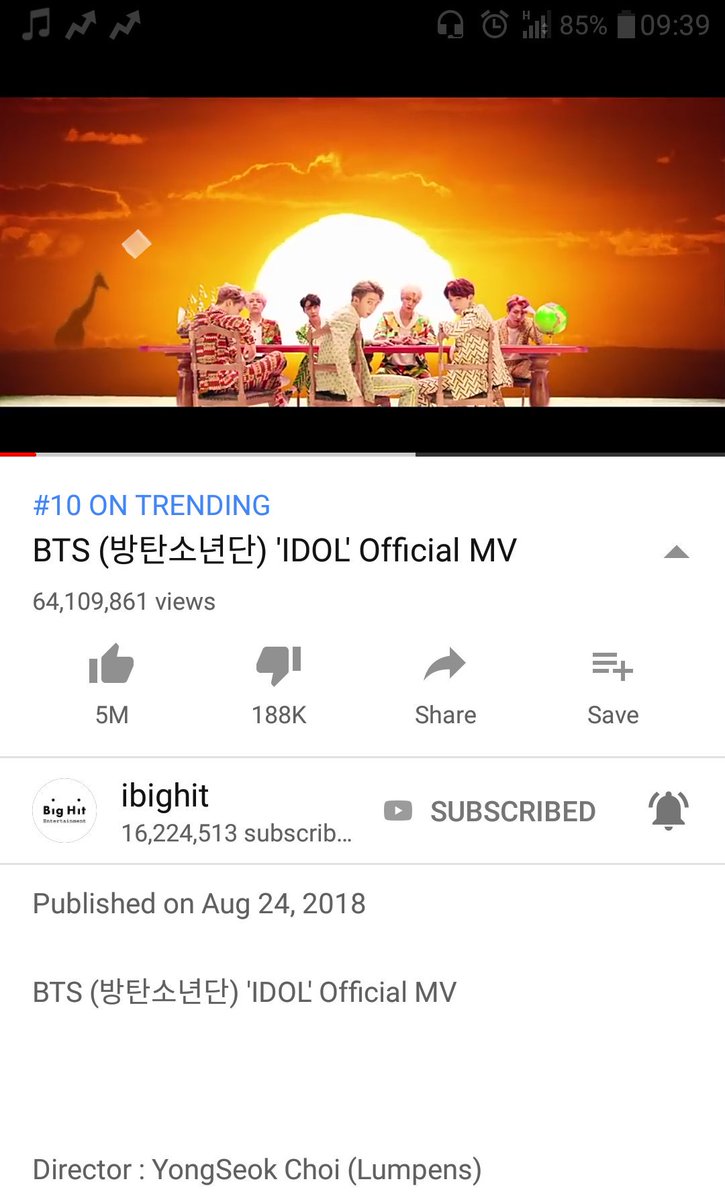Tap the SUBSCRIBED button to unsubscribe
The image size is (725, 1200).
point(489,811)
